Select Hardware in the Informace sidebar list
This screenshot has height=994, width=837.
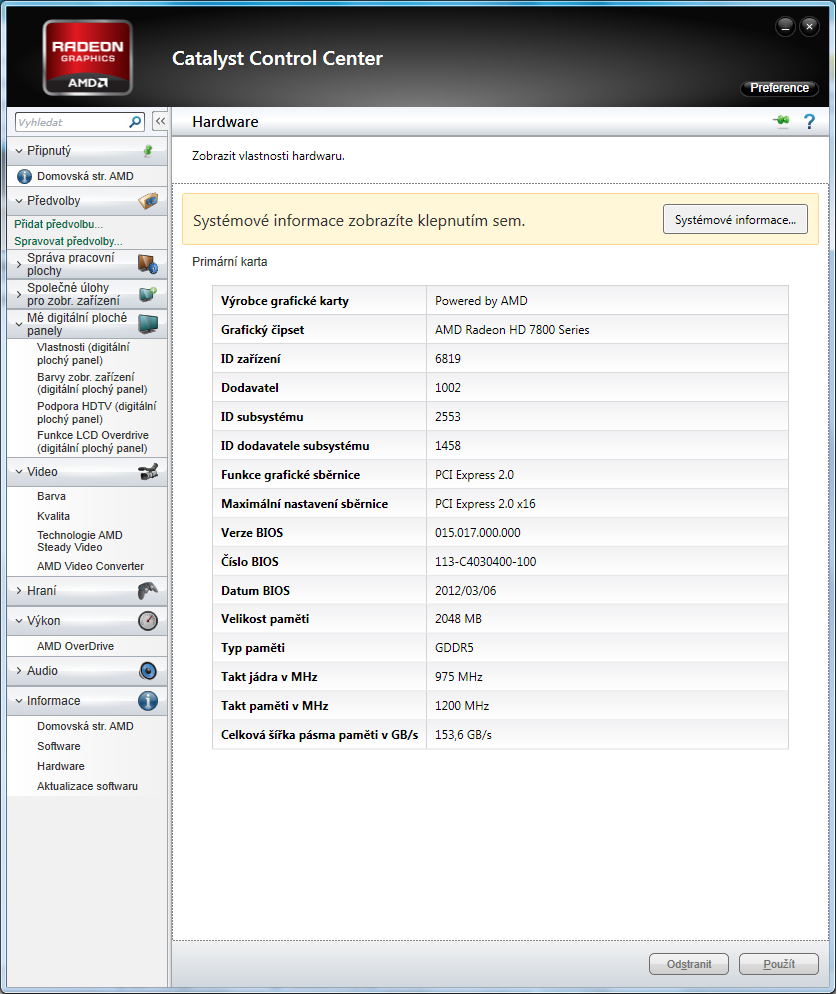60,766
